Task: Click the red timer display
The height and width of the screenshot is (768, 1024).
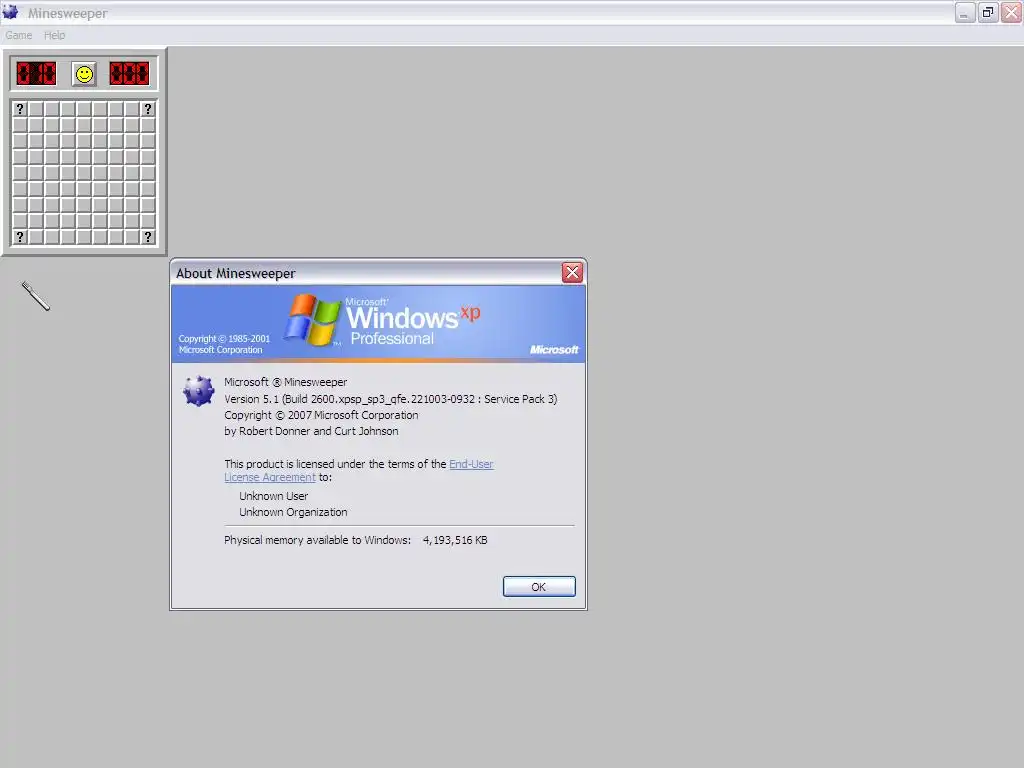Action: [129, 74]
